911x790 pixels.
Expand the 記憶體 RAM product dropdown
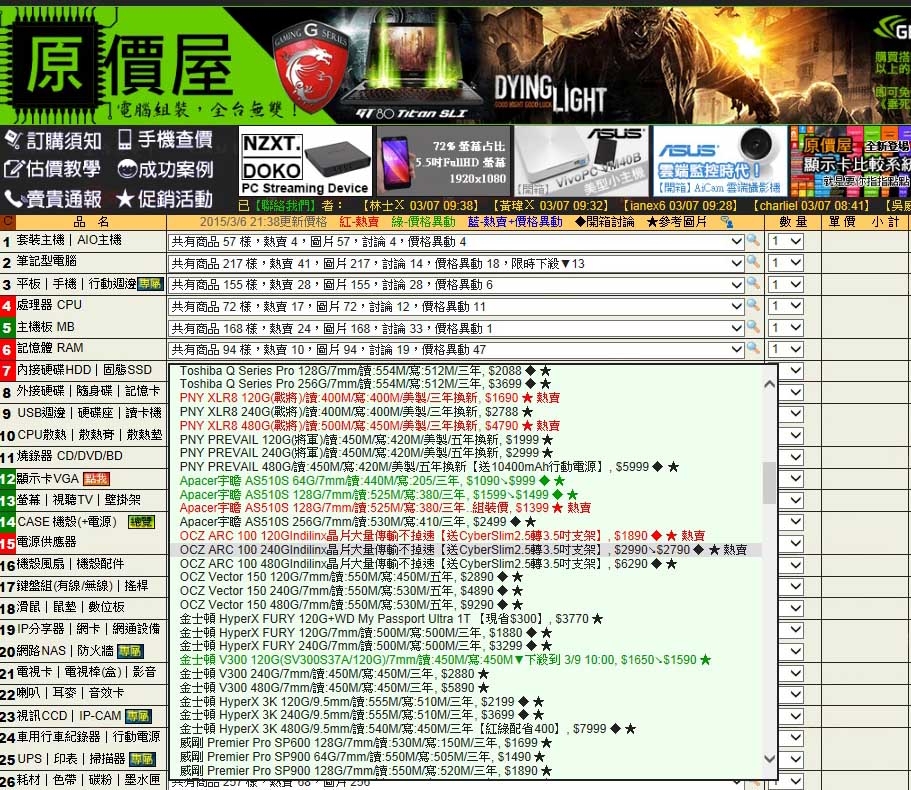click(456, 350)
